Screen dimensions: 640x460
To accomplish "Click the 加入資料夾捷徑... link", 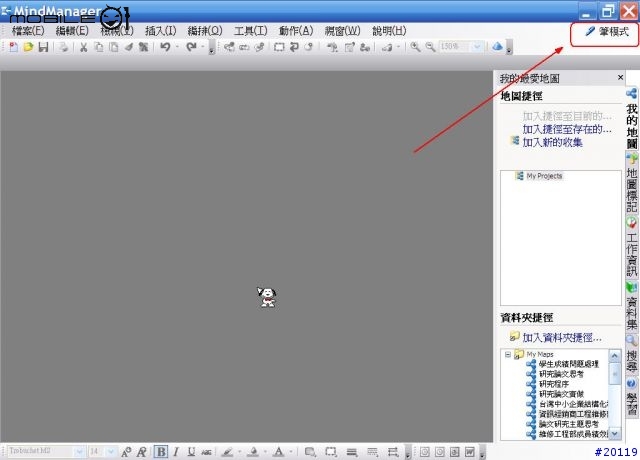I will point(562,338).
